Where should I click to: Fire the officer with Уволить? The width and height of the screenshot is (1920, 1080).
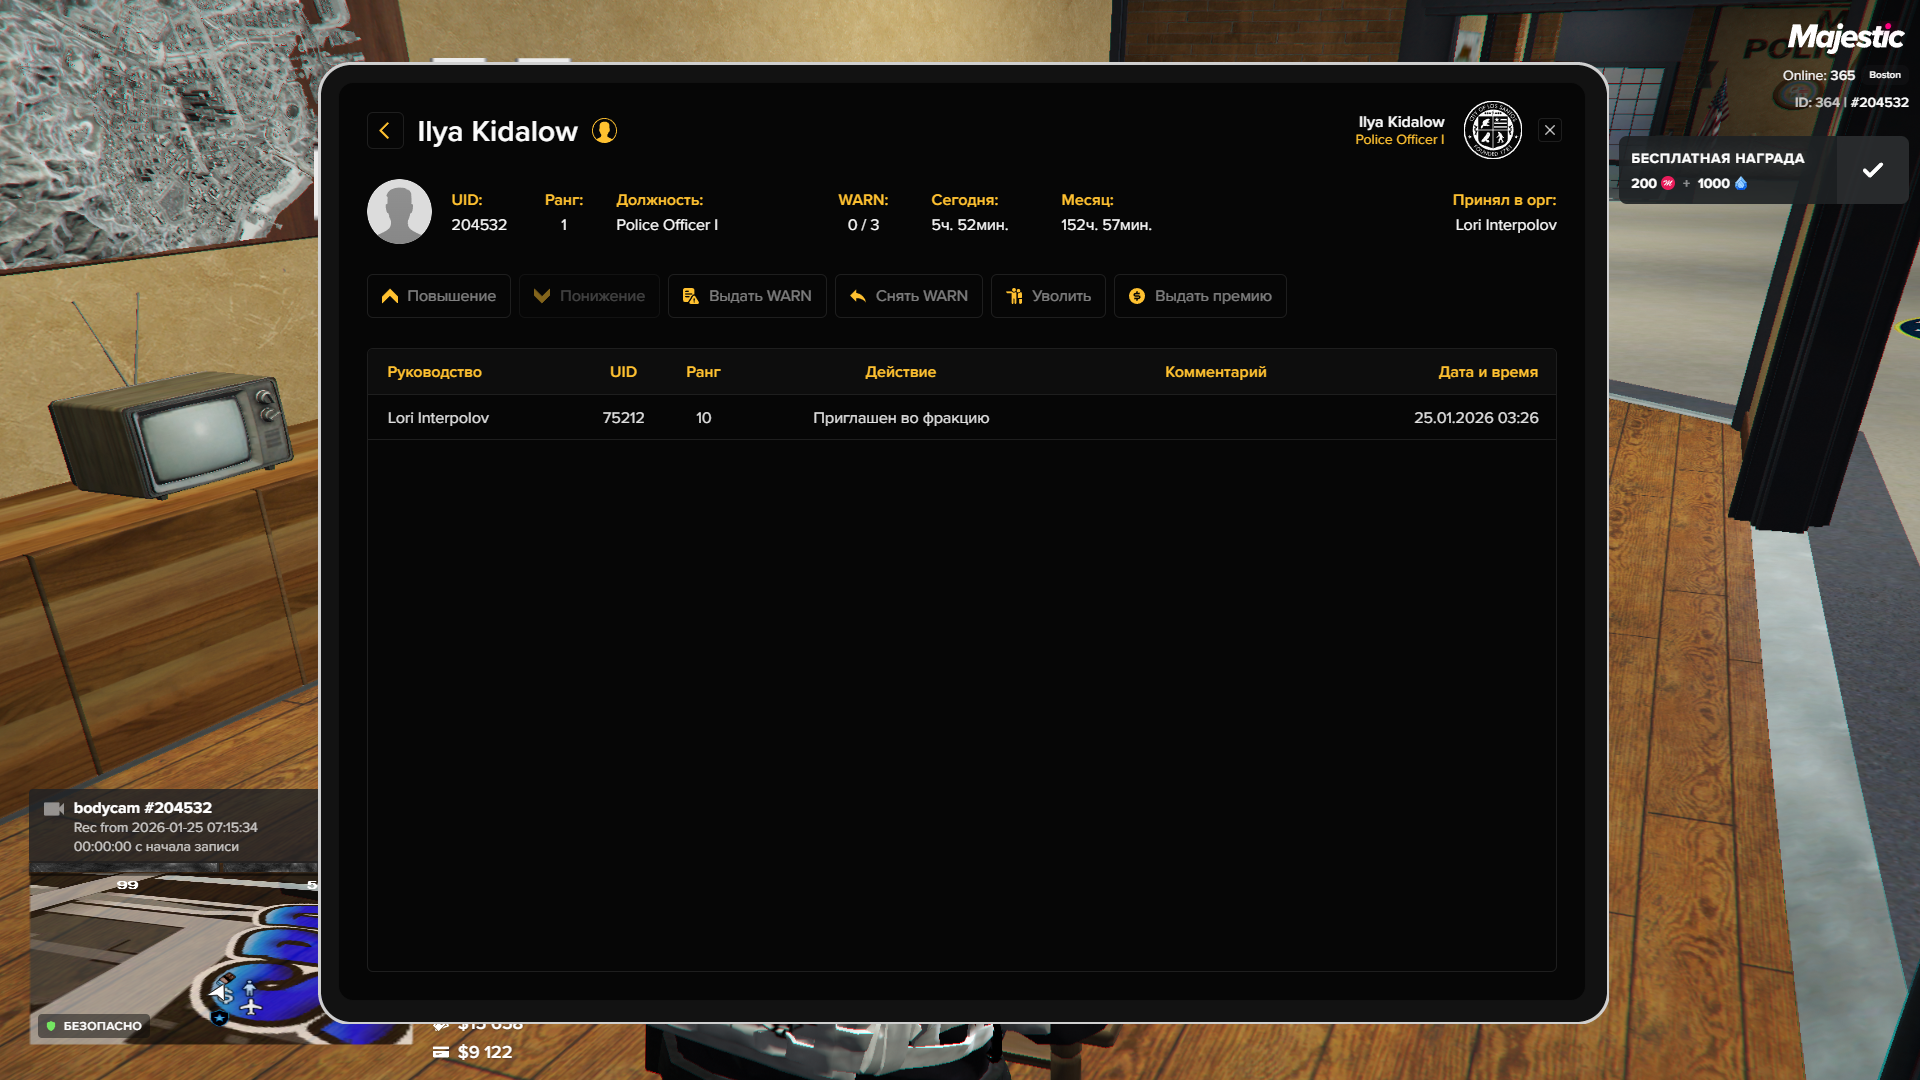(1047, 296)
